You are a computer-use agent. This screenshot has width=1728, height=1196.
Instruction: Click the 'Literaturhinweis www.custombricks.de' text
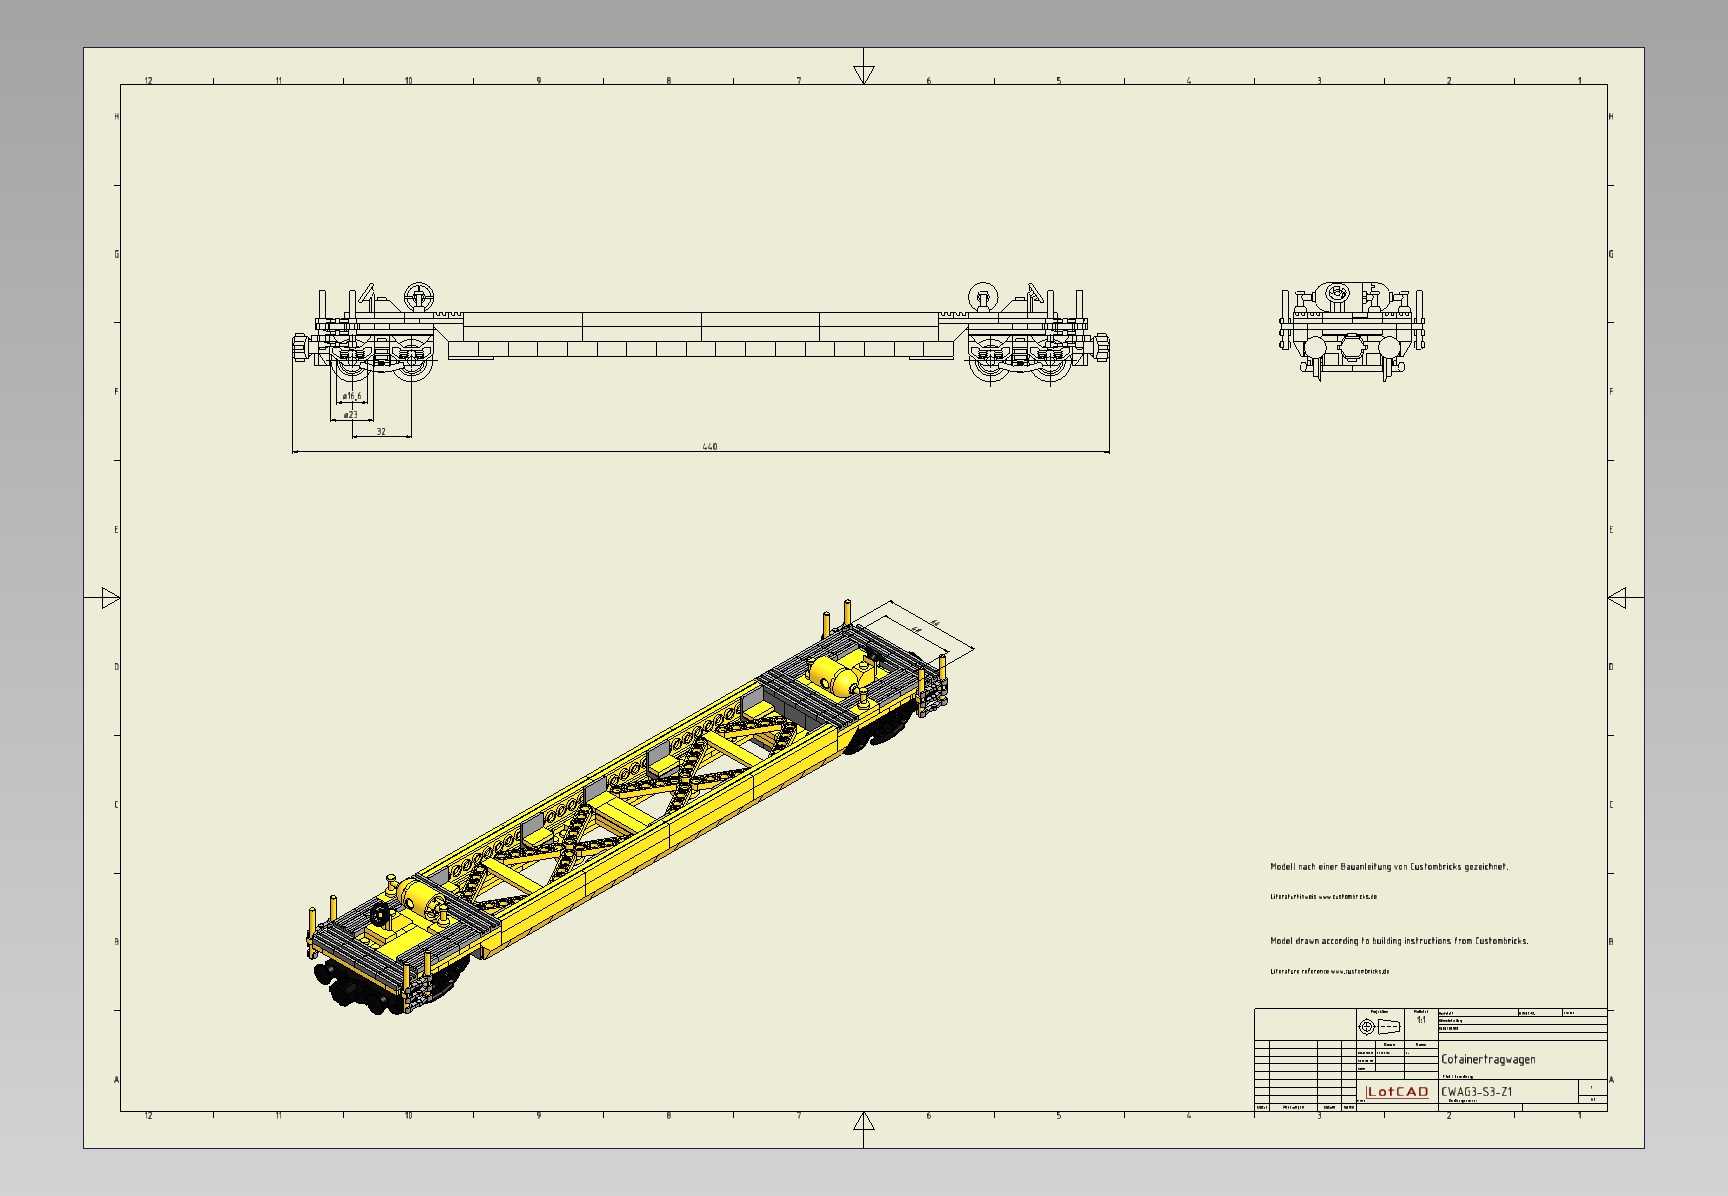coord(1323,897)
